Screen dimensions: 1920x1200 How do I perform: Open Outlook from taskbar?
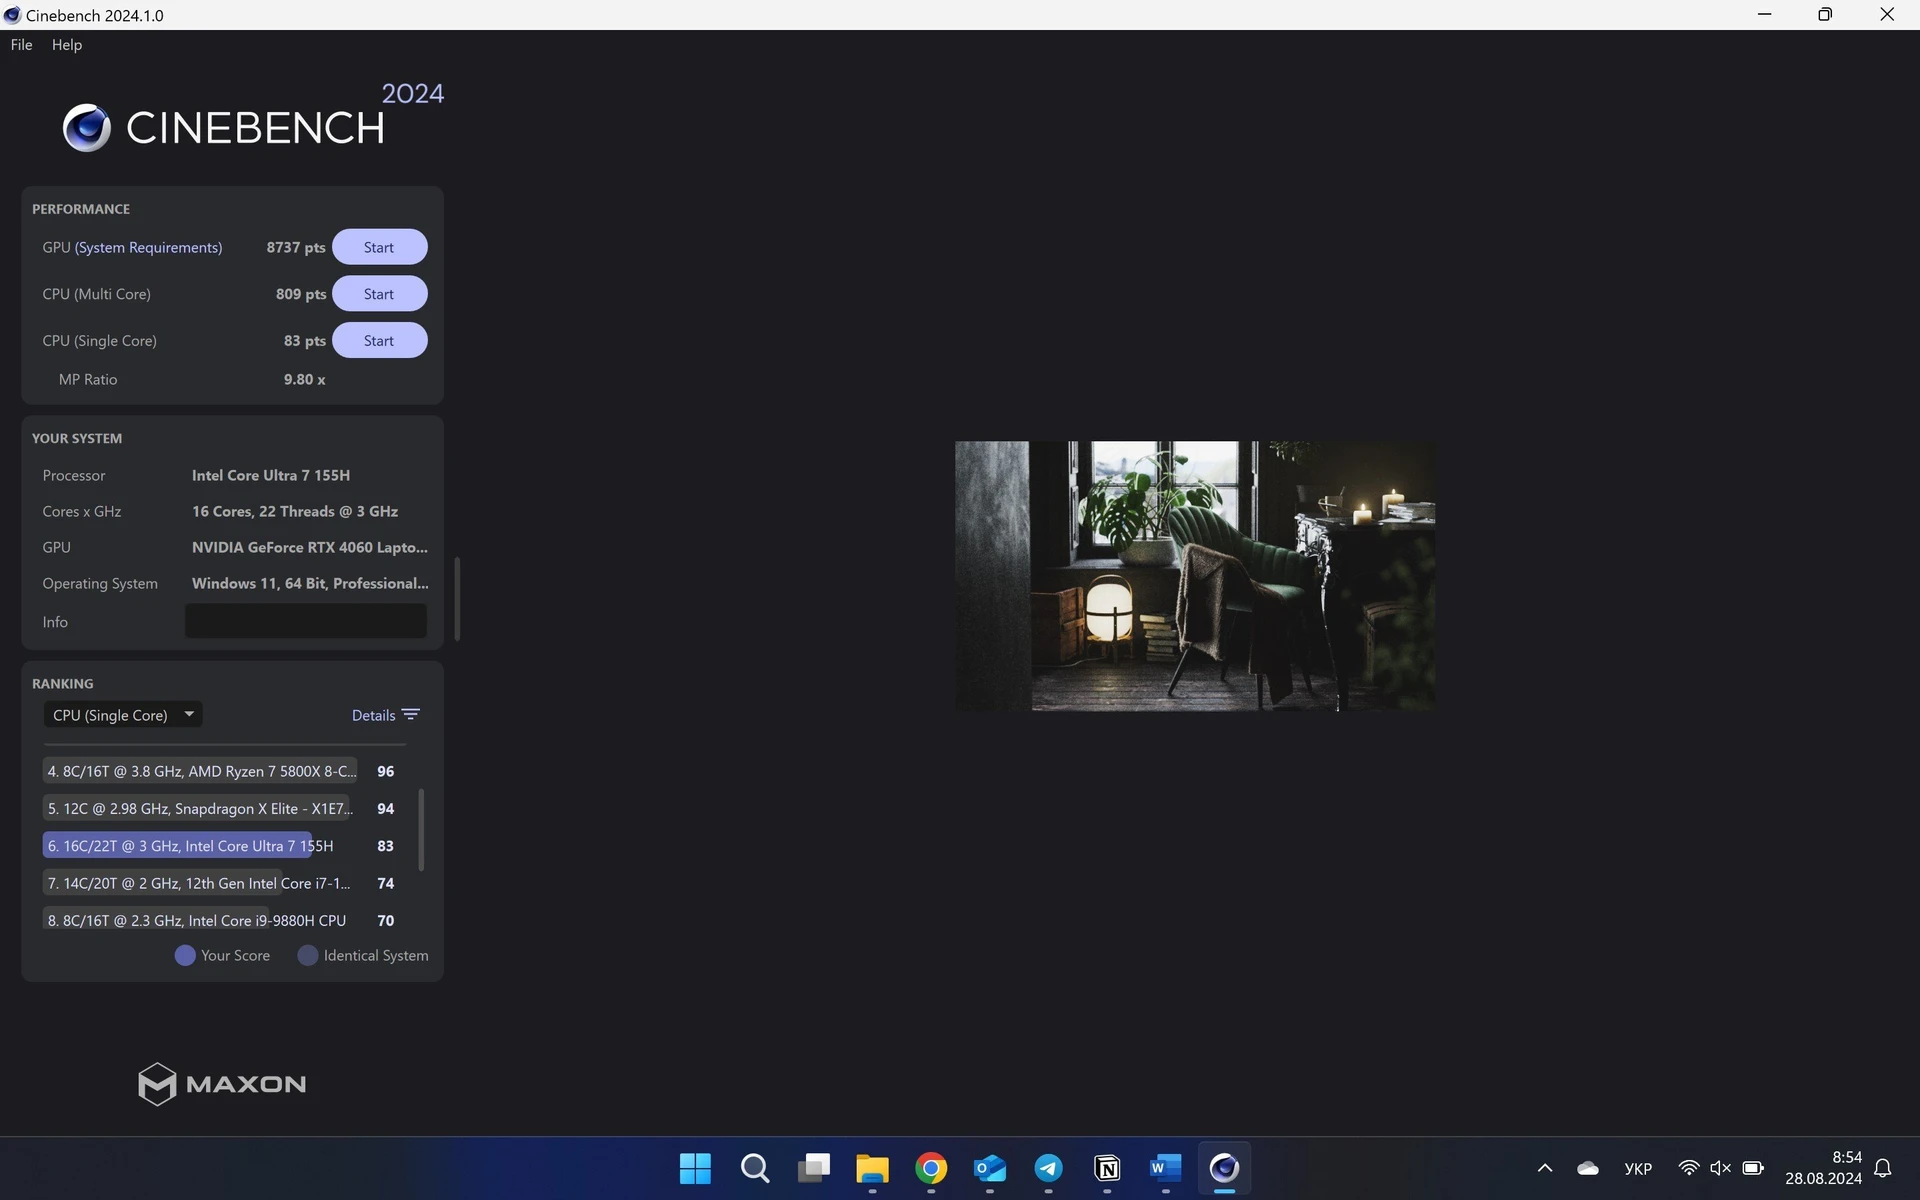pos(990,1168)
